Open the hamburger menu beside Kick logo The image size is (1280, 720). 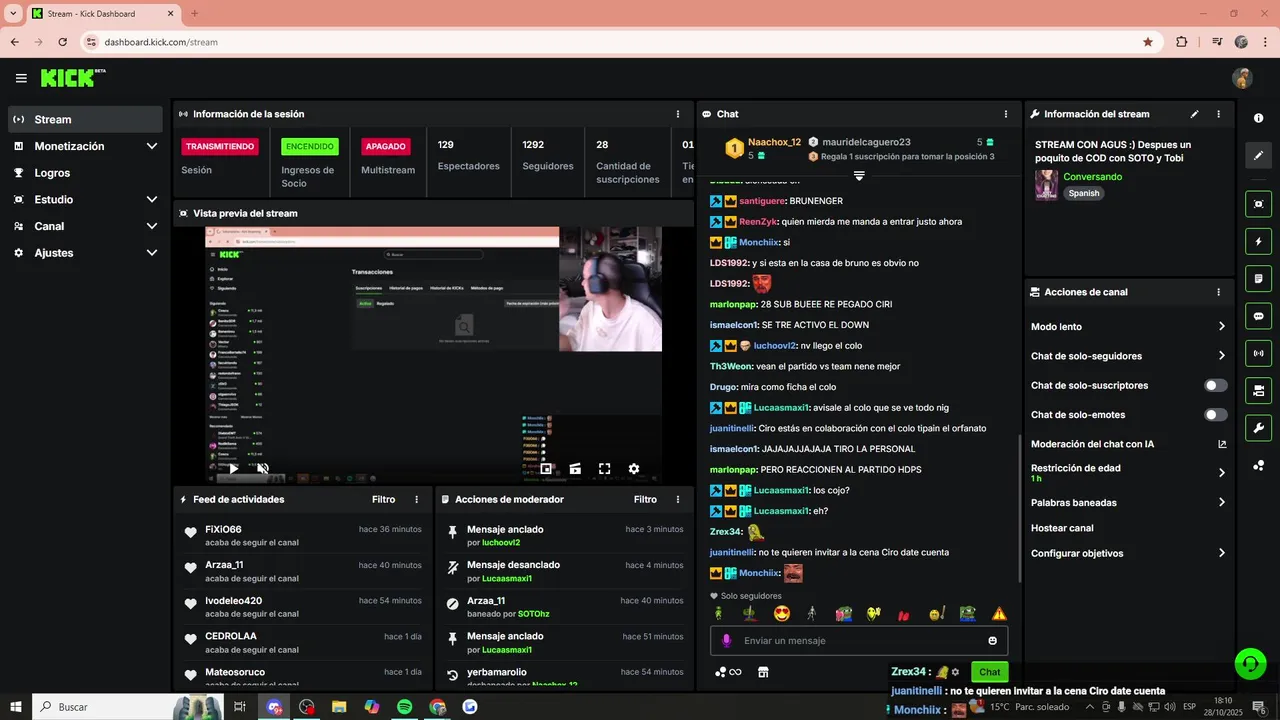(21, 78)
